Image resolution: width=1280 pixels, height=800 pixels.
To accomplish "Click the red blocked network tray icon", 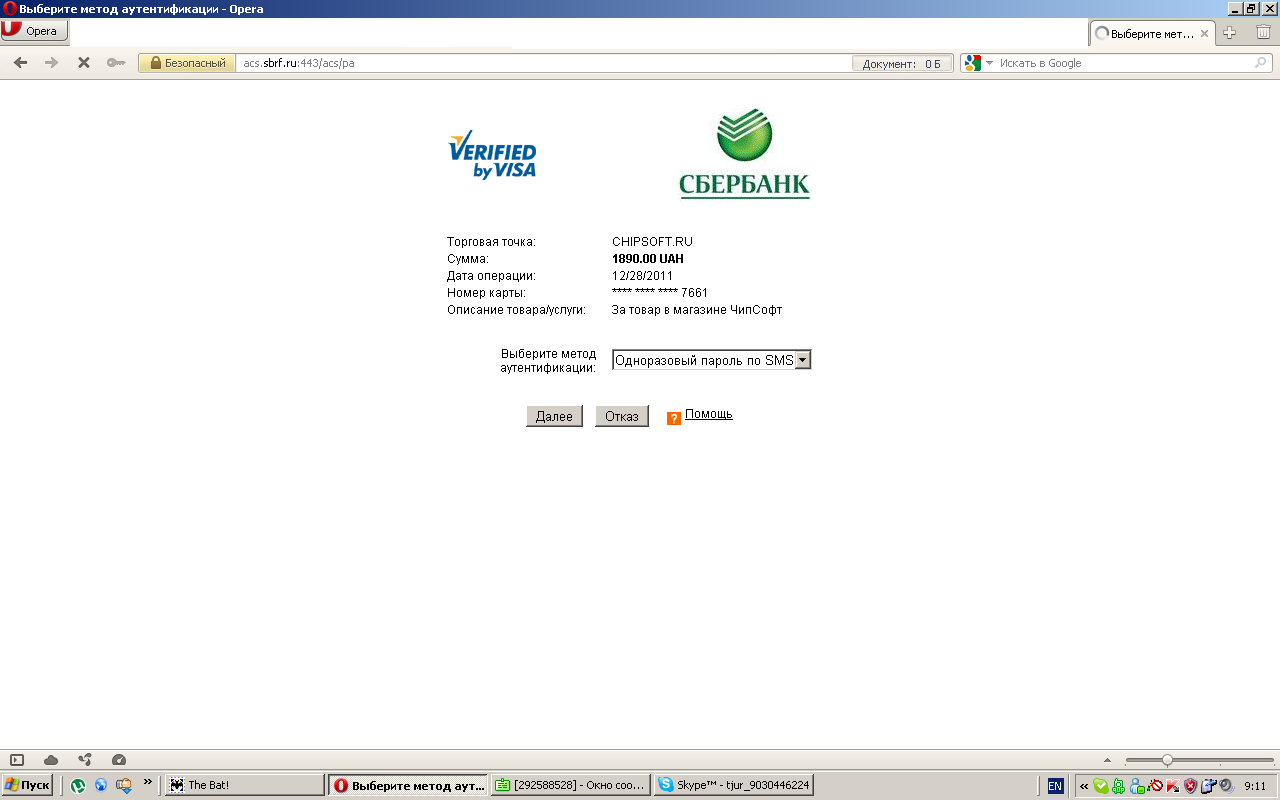I will pos(1156,786).
